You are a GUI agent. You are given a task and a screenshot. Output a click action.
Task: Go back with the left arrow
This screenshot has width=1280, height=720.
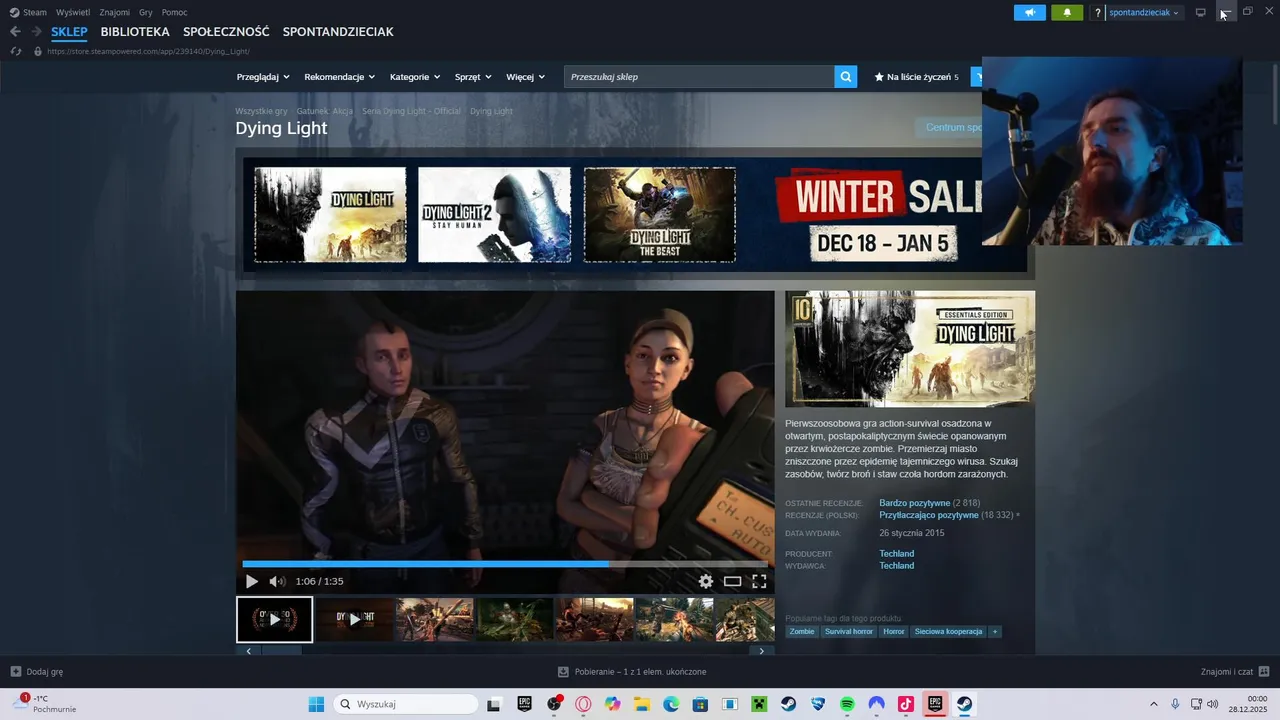(x=15, y=32)
